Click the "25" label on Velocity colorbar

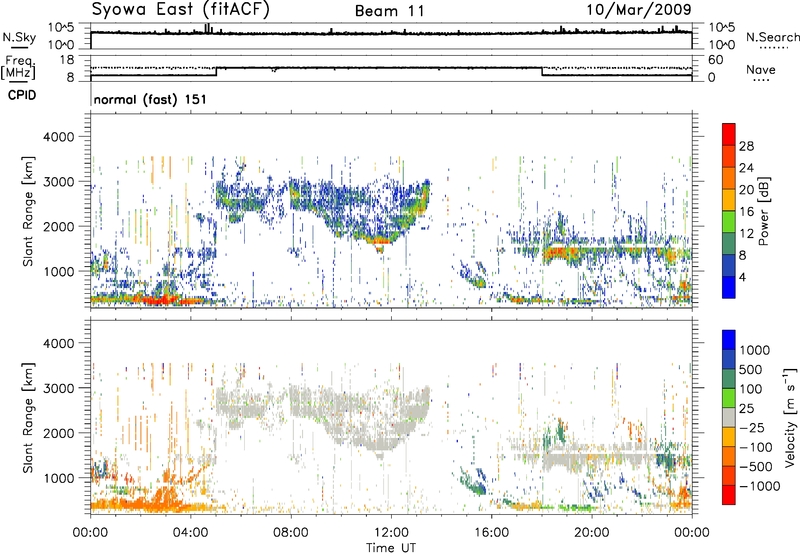746,408
